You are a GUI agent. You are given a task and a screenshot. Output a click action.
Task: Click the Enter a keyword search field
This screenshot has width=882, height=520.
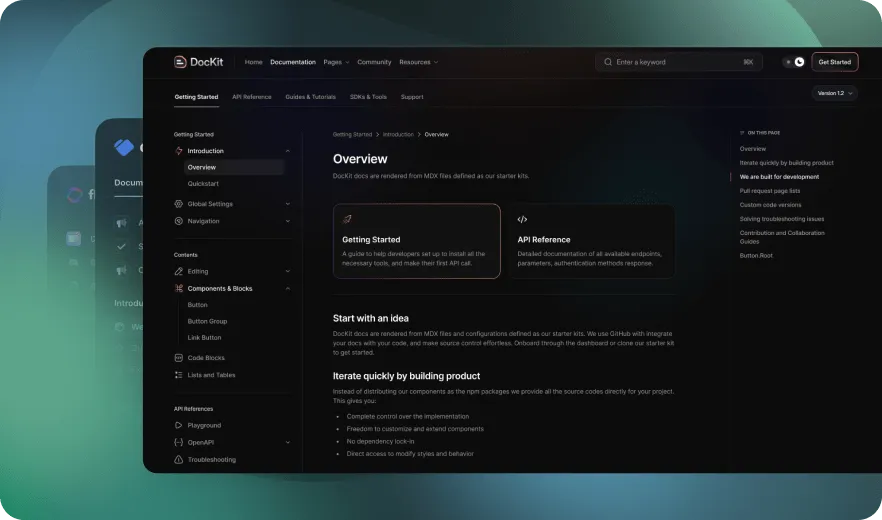click(x=677, y=62)
